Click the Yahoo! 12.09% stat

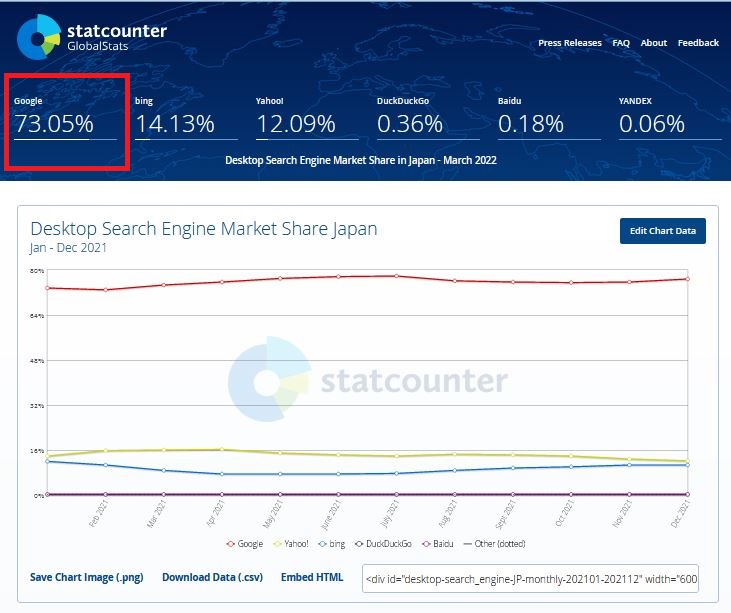[x=307, y=117]
